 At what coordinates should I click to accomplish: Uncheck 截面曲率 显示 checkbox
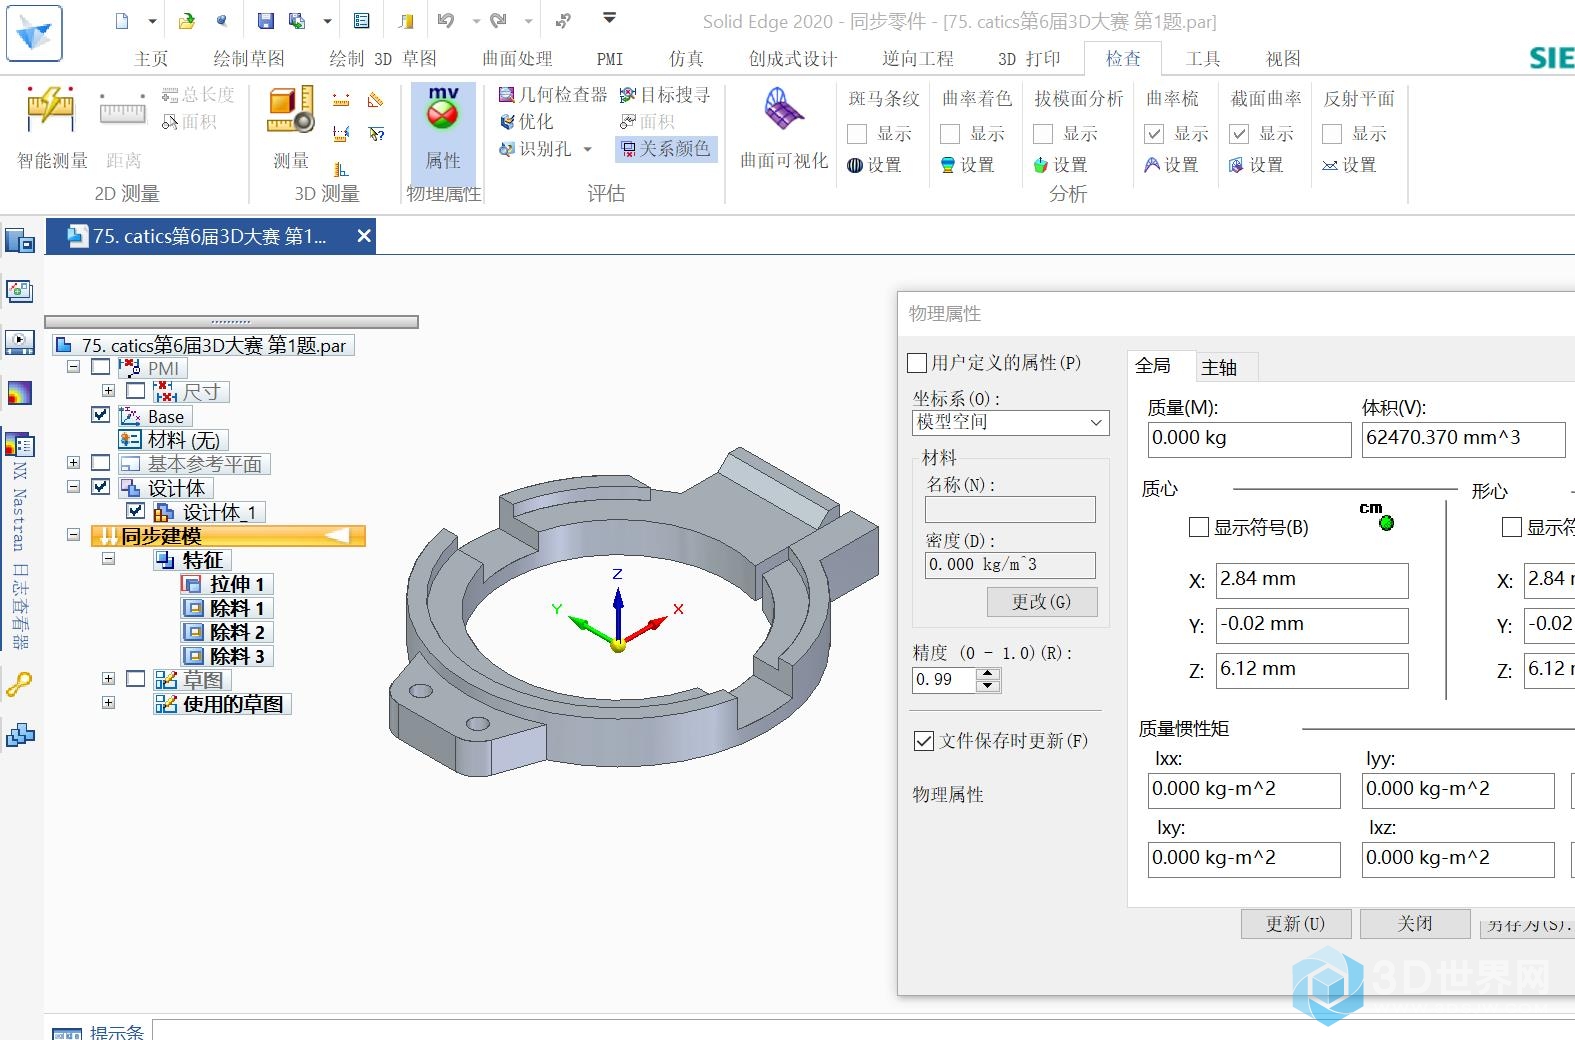[1239, 134]
